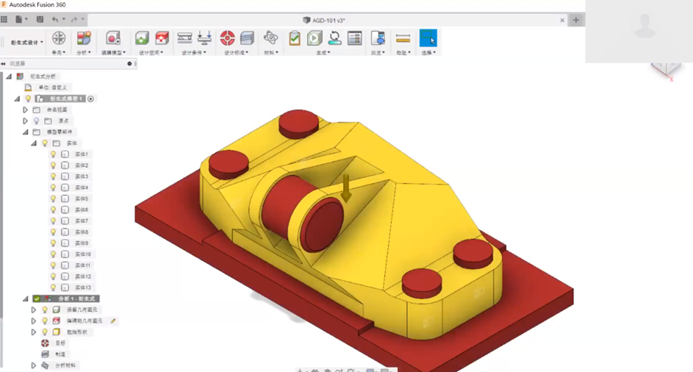The height and width of the screenshot is (372, 693).
Task: Expand the origin folder tree node
Action: [25, 121]
